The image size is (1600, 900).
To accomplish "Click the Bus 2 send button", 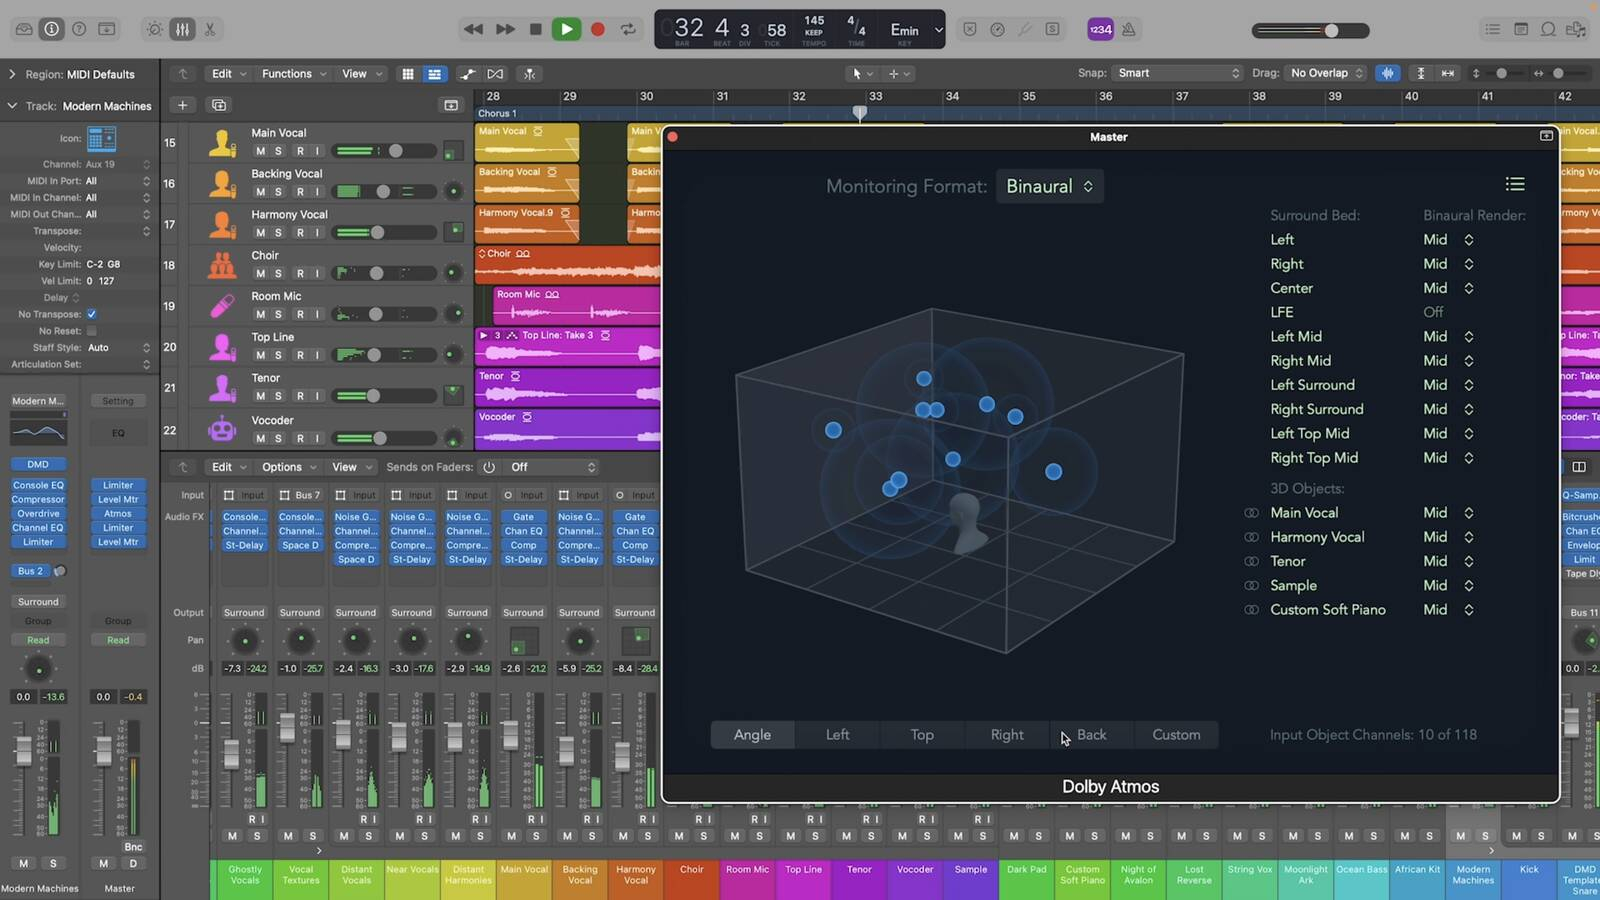I will point(30,571).
